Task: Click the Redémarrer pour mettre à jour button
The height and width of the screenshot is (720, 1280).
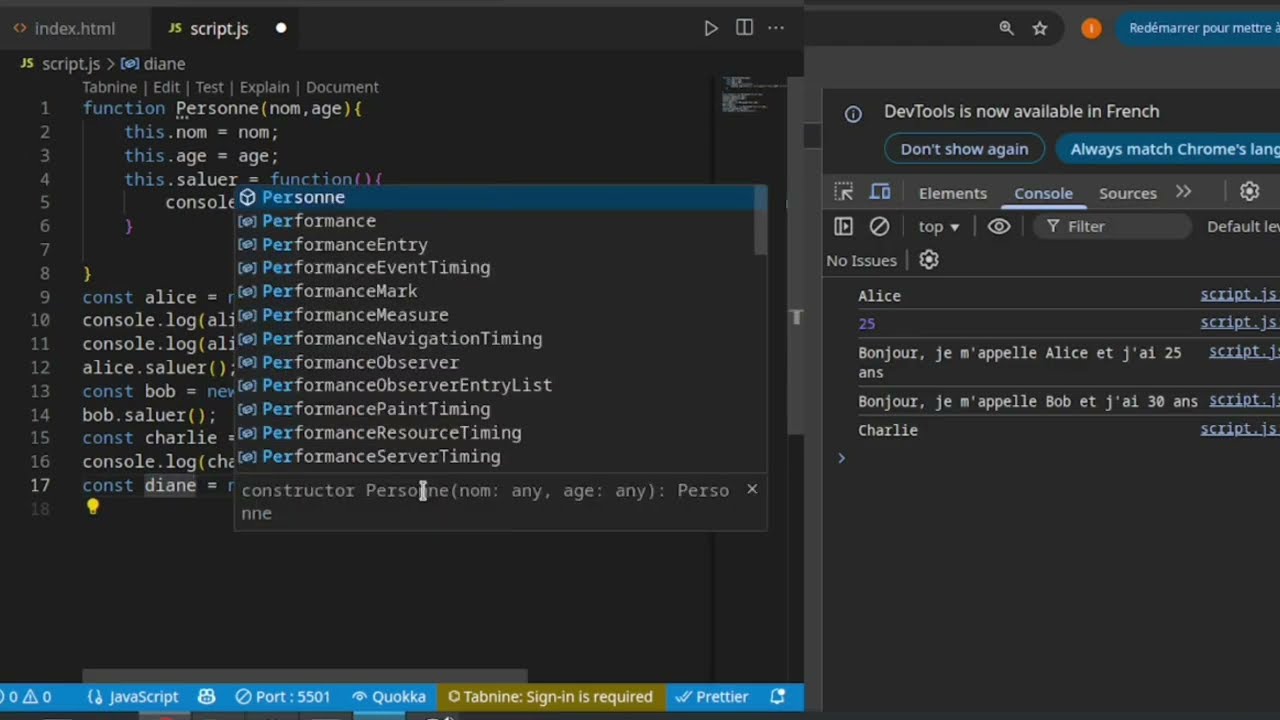Action: (1198, 28)
